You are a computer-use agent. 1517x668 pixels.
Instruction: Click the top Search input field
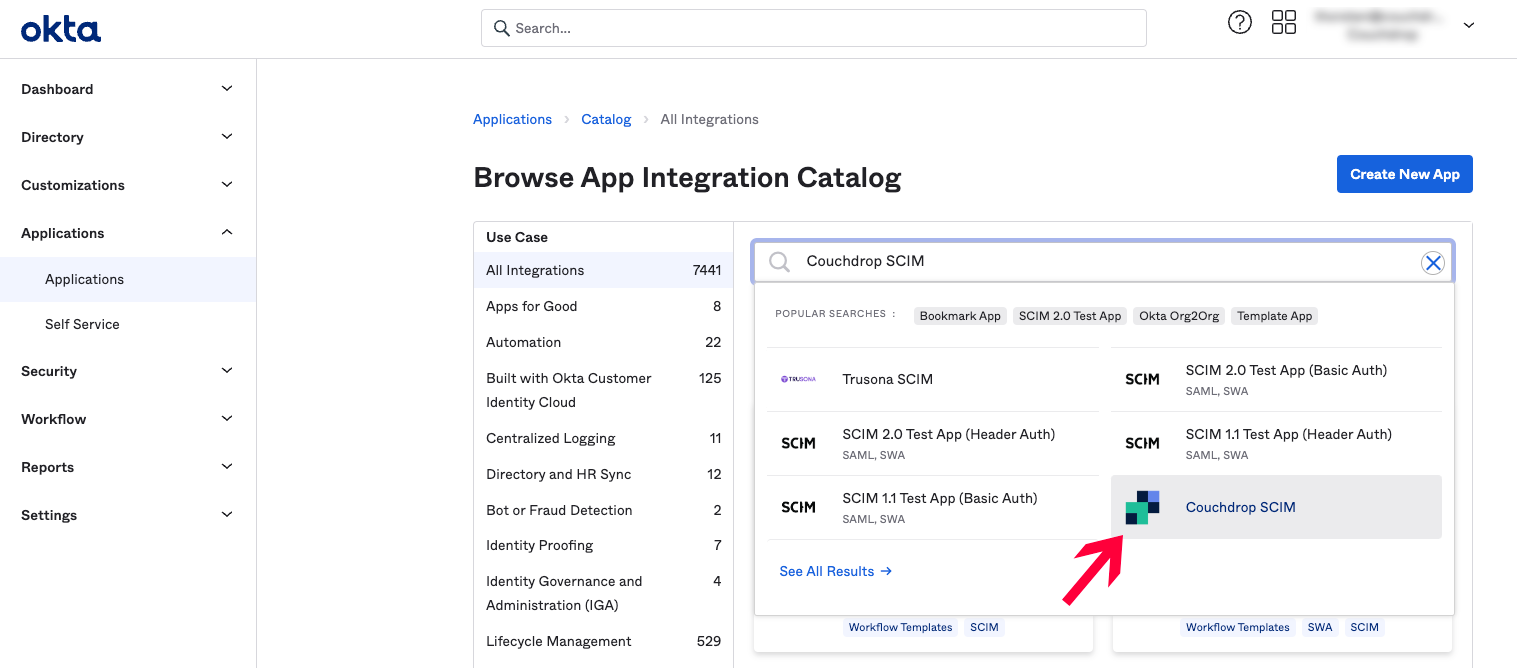(x=813, y=28)
